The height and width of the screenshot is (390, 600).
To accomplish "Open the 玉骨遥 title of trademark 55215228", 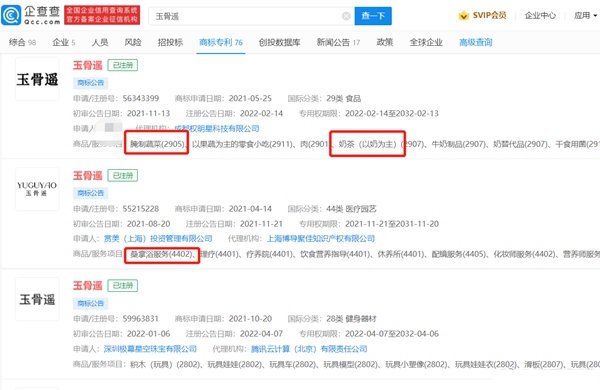I will 88,176.
